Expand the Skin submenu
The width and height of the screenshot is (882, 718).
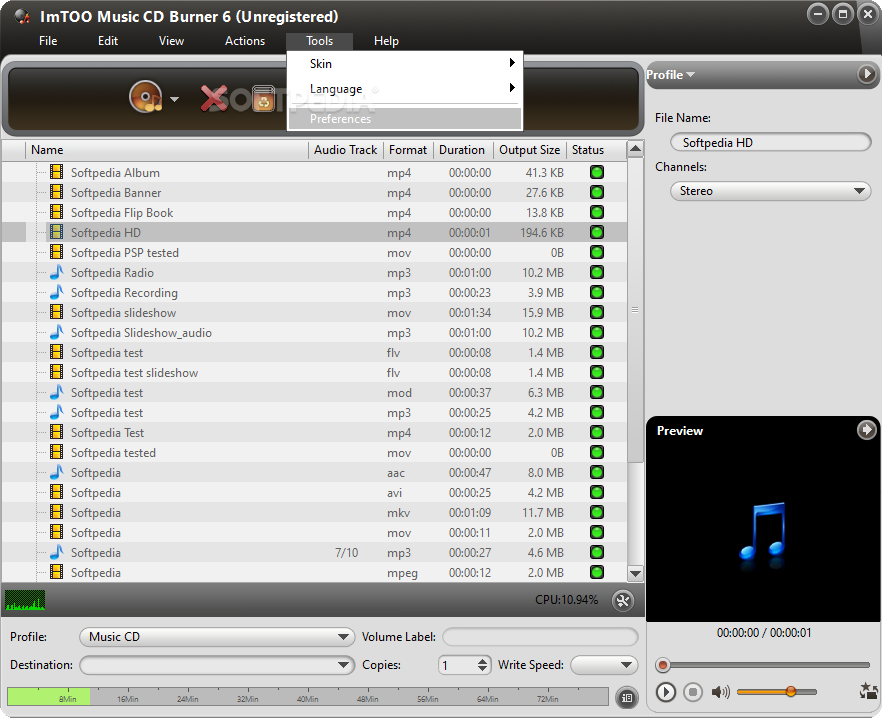click(405, 64)
